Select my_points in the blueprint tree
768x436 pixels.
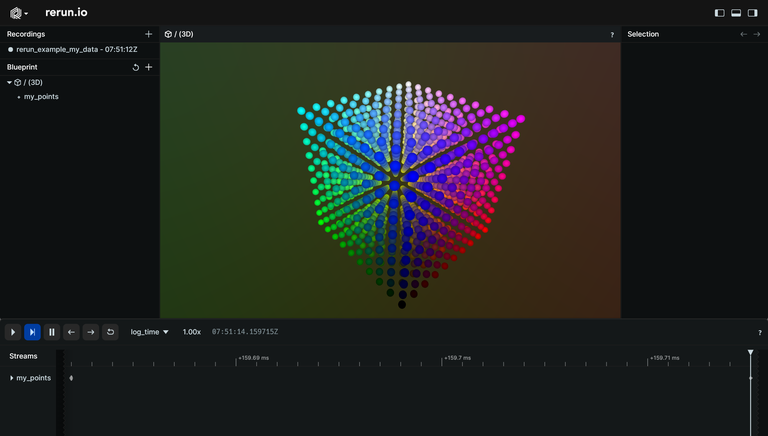pos(41,97)
